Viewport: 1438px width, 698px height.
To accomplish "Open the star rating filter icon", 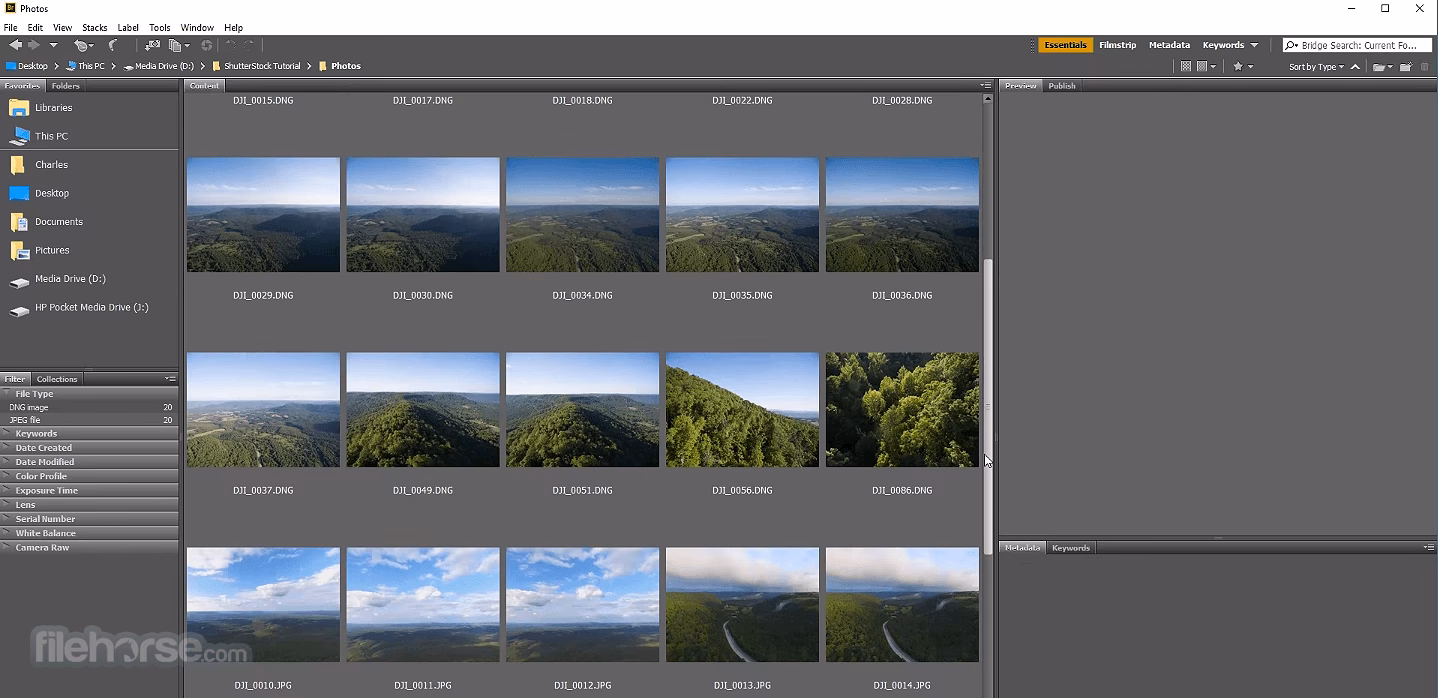I will [1240, 66].
